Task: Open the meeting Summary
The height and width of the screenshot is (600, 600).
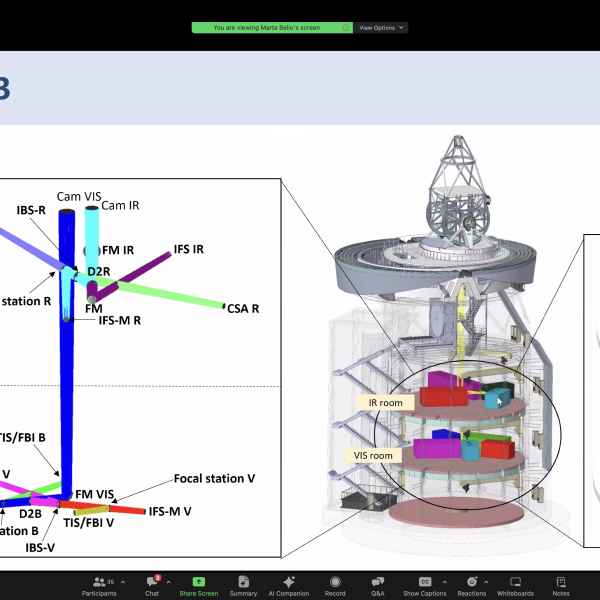Action: (243, 585)
